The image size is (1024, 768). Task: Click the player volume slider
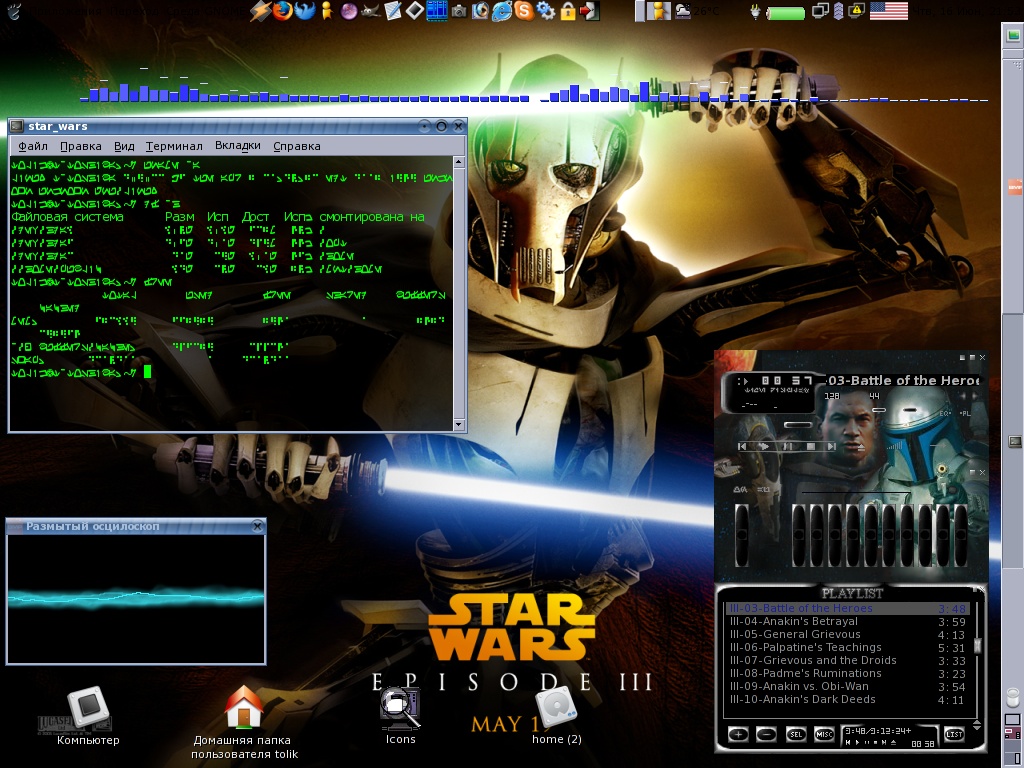point(879,410)
